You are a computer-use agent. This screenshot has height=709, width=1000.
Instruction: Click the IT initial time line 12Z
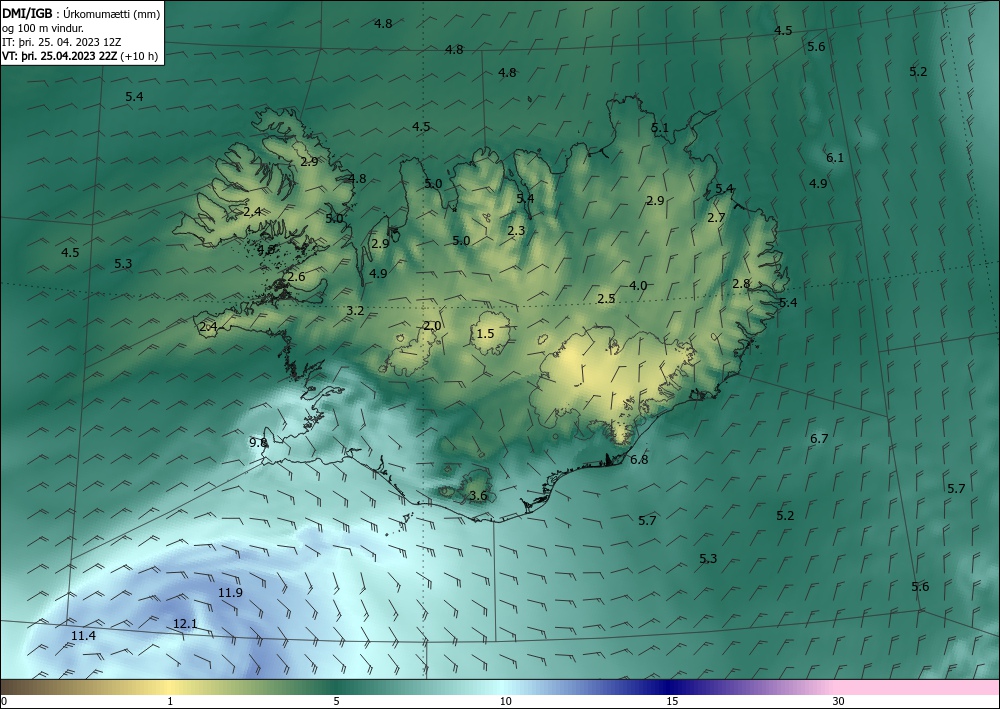click(62, 42)
